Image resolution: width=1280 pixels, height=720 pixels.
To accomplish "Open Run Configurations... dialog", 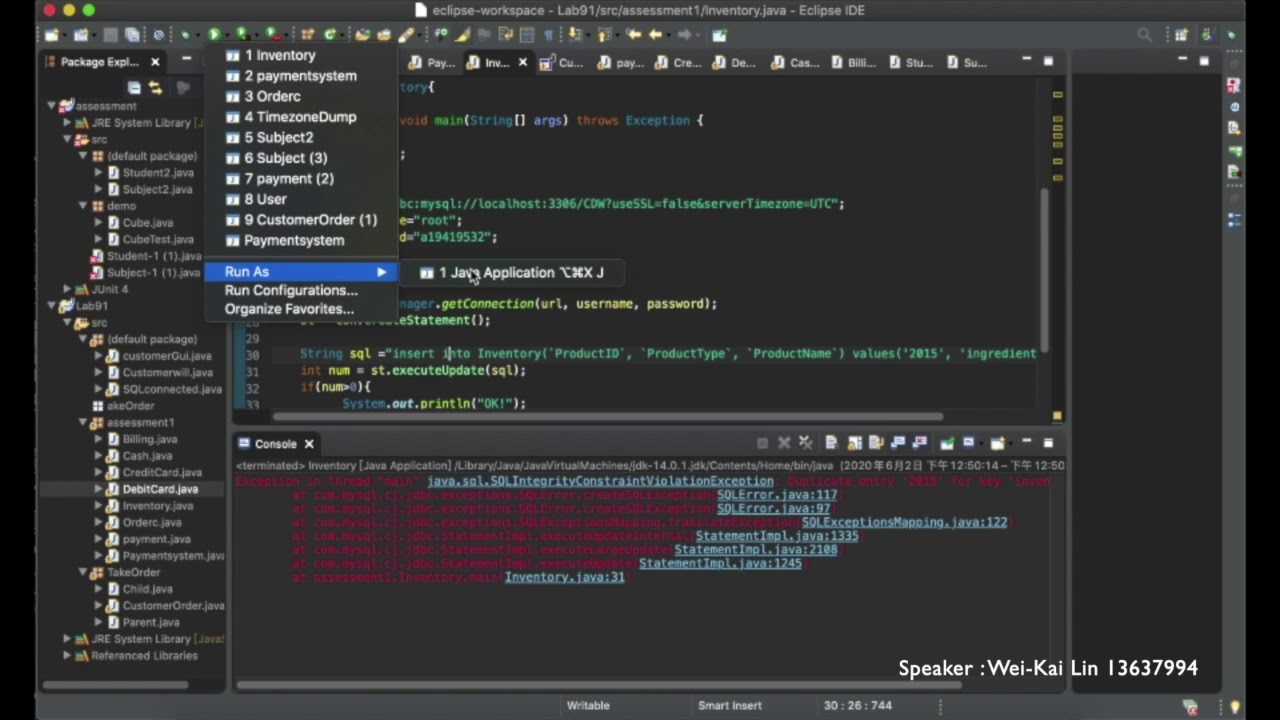I will click(x=300, y=290).
